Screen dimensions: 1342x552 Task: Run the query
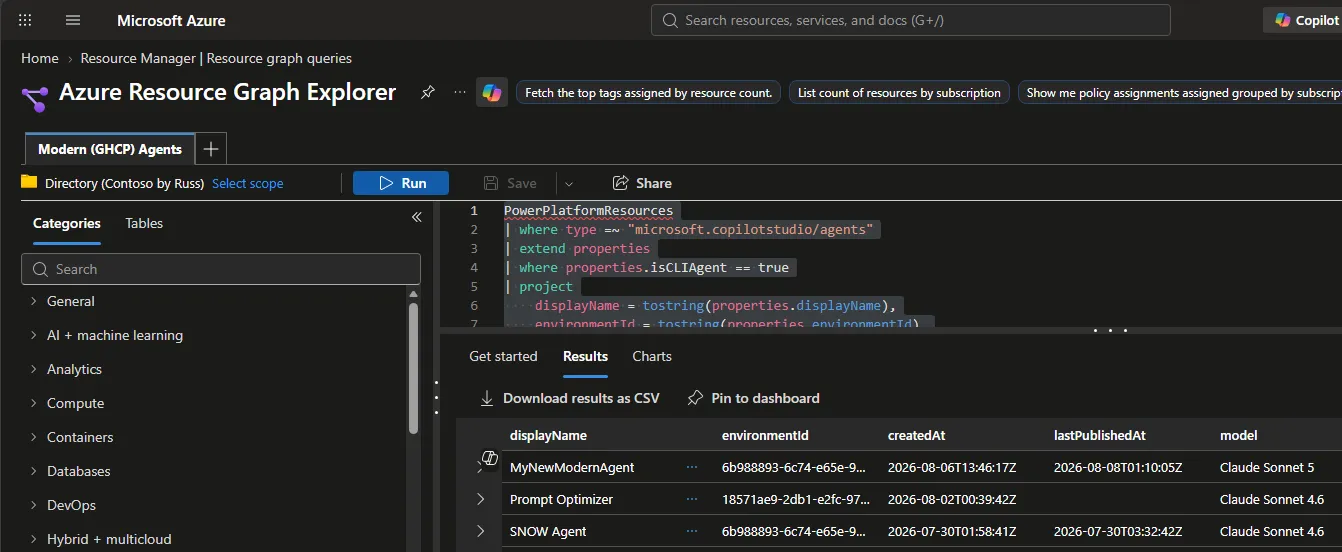401,183
